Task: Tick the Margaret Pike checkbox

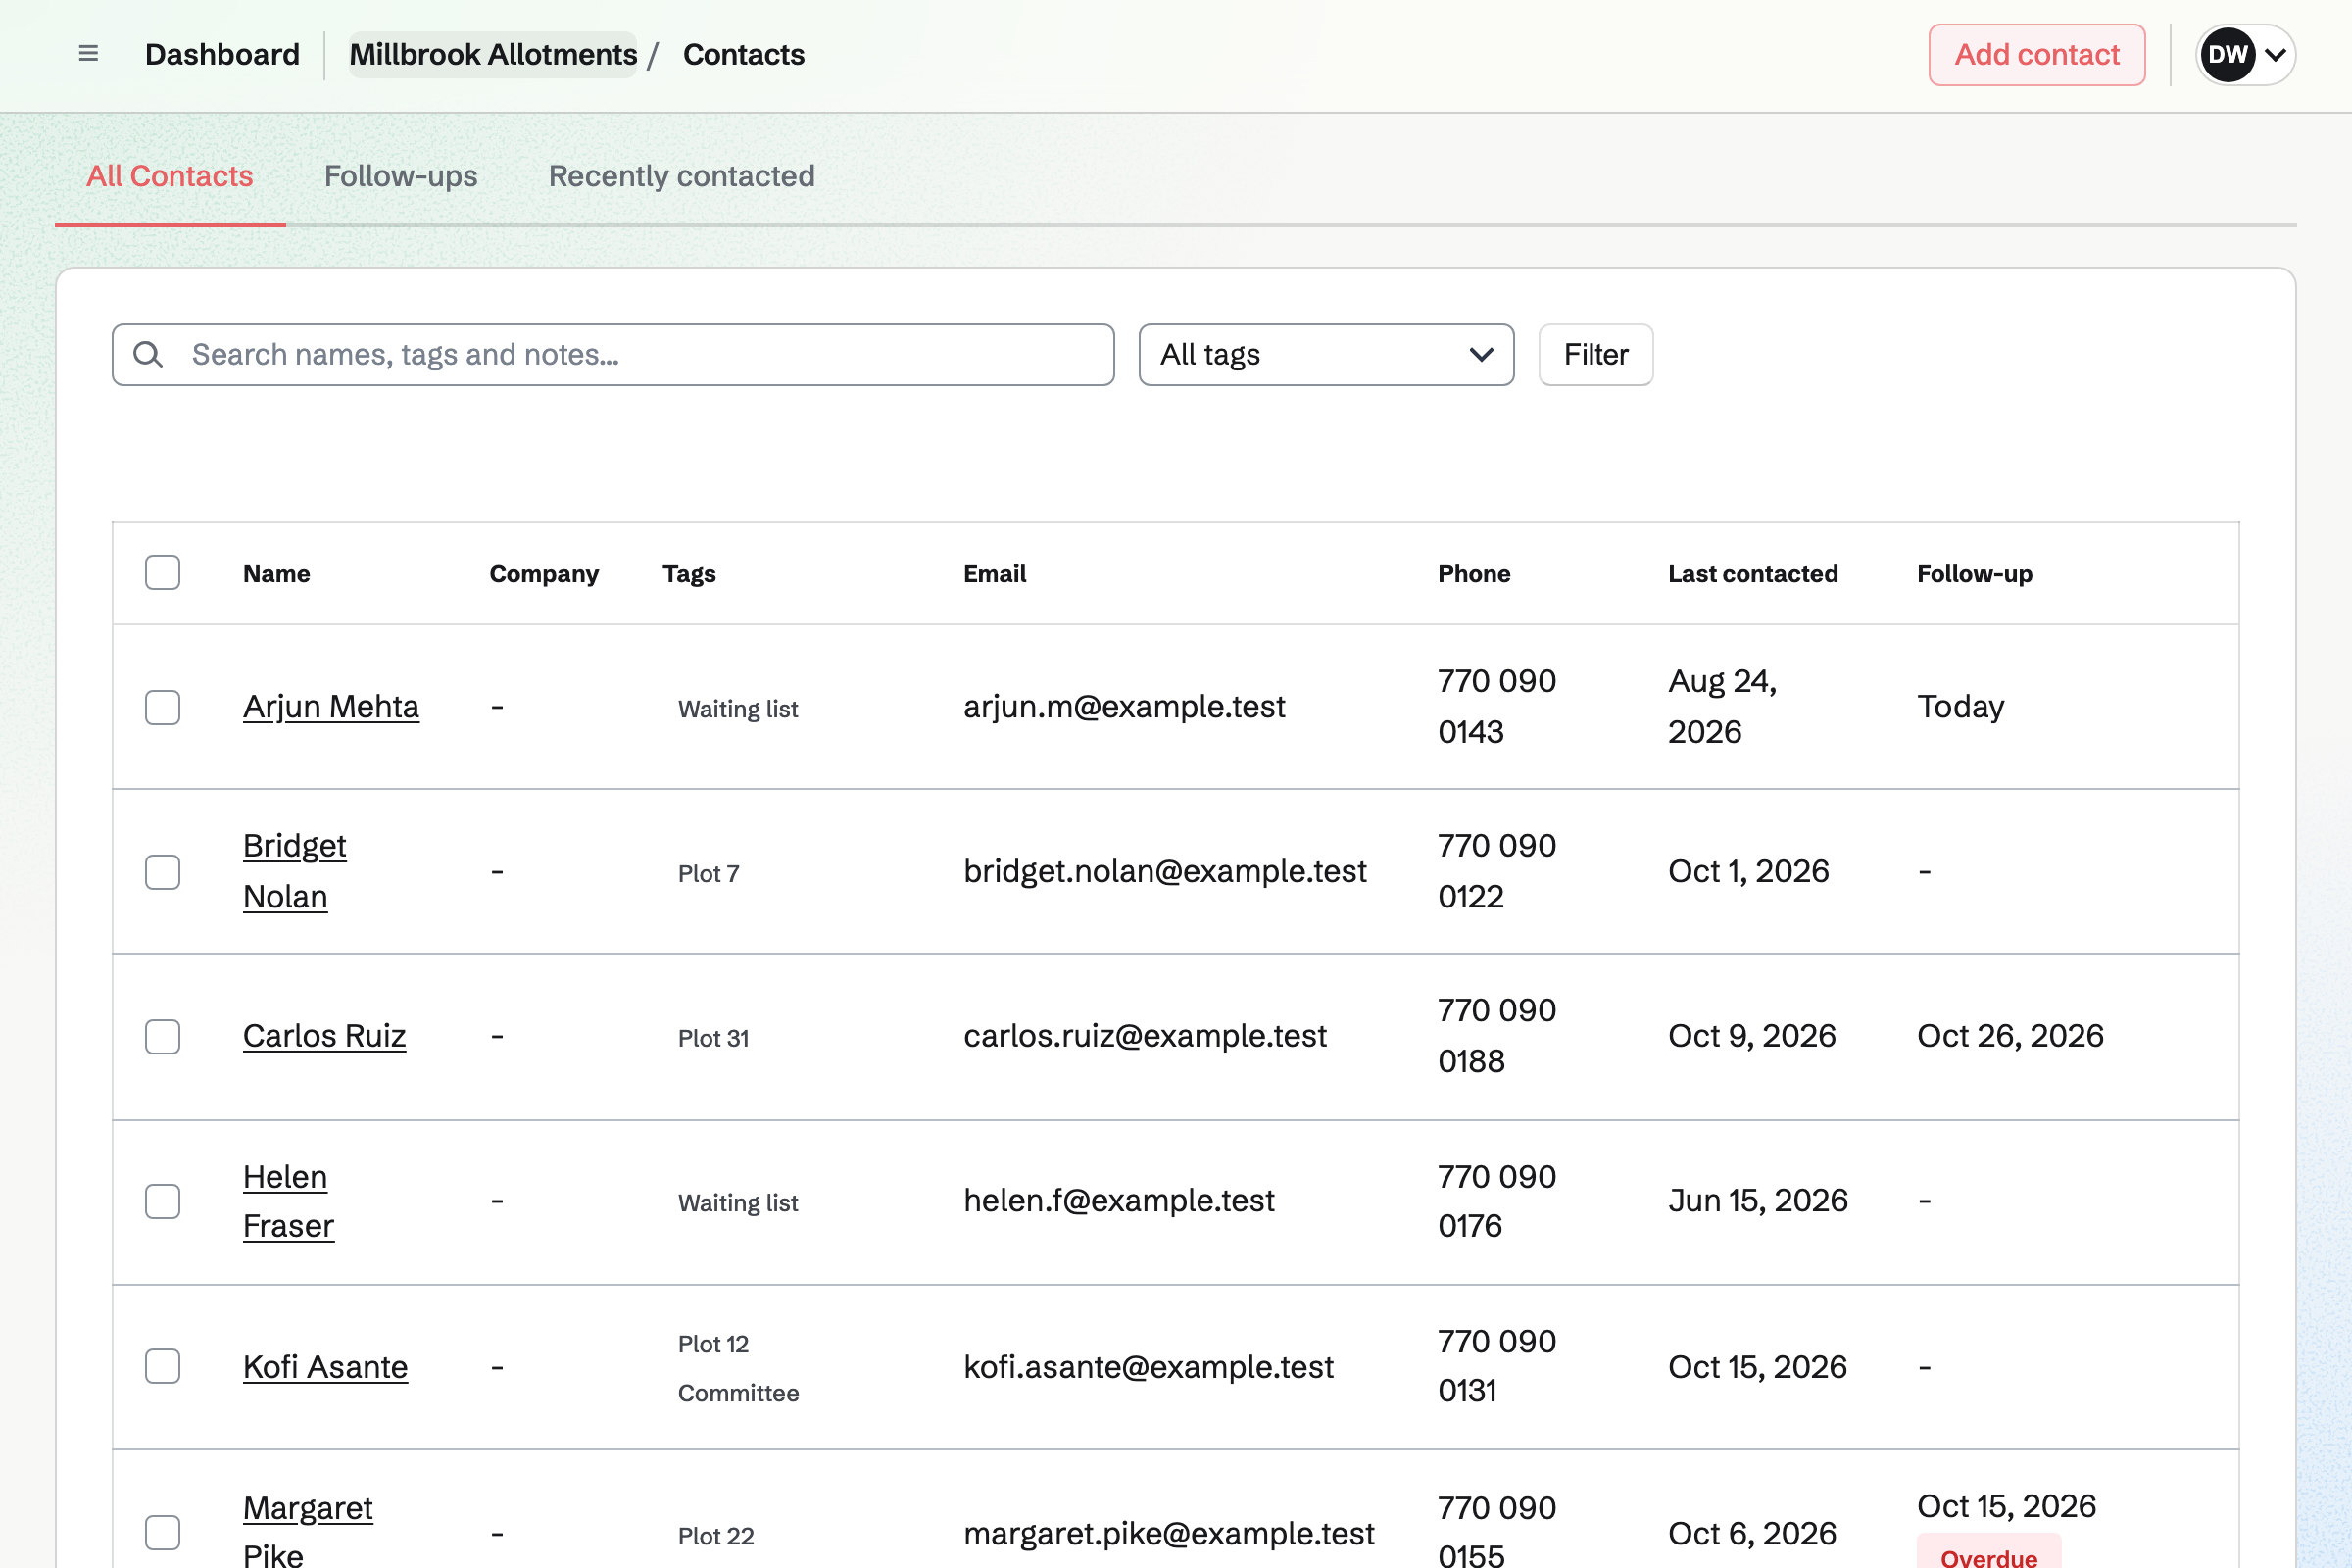Action: pos(162,1532)
